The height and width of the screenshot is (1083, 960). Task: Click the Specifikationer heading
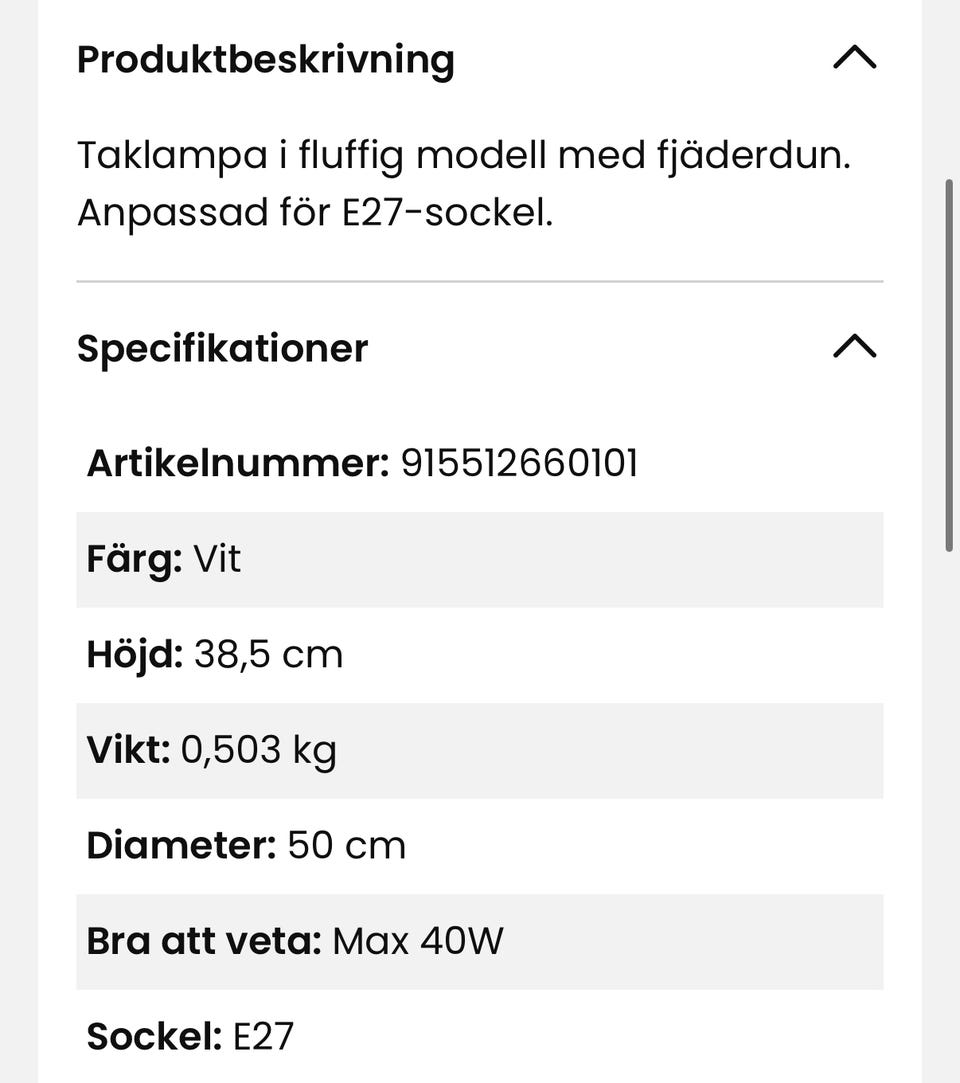coord(223,348)
